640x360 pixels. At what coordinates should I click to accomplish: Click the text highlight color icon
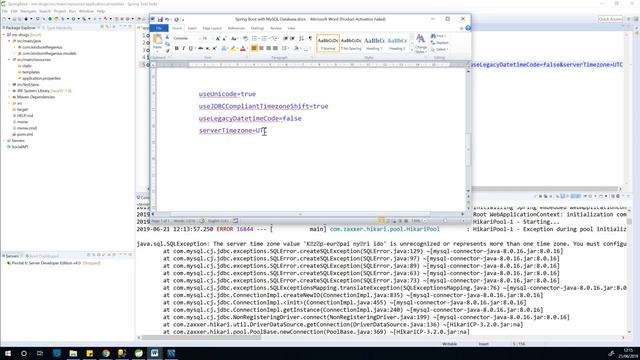[233, 49]
